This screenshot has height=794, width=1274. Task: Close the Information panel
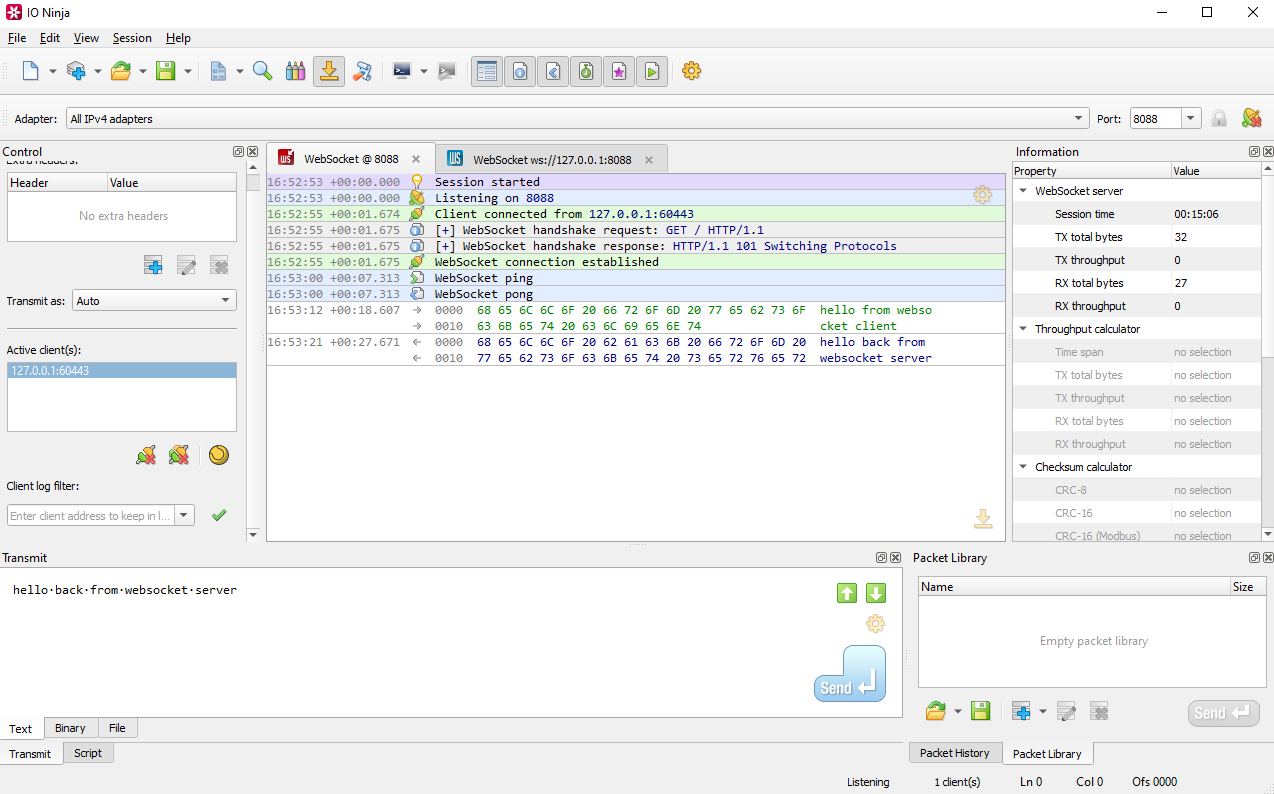click(x=1268, y=152)
